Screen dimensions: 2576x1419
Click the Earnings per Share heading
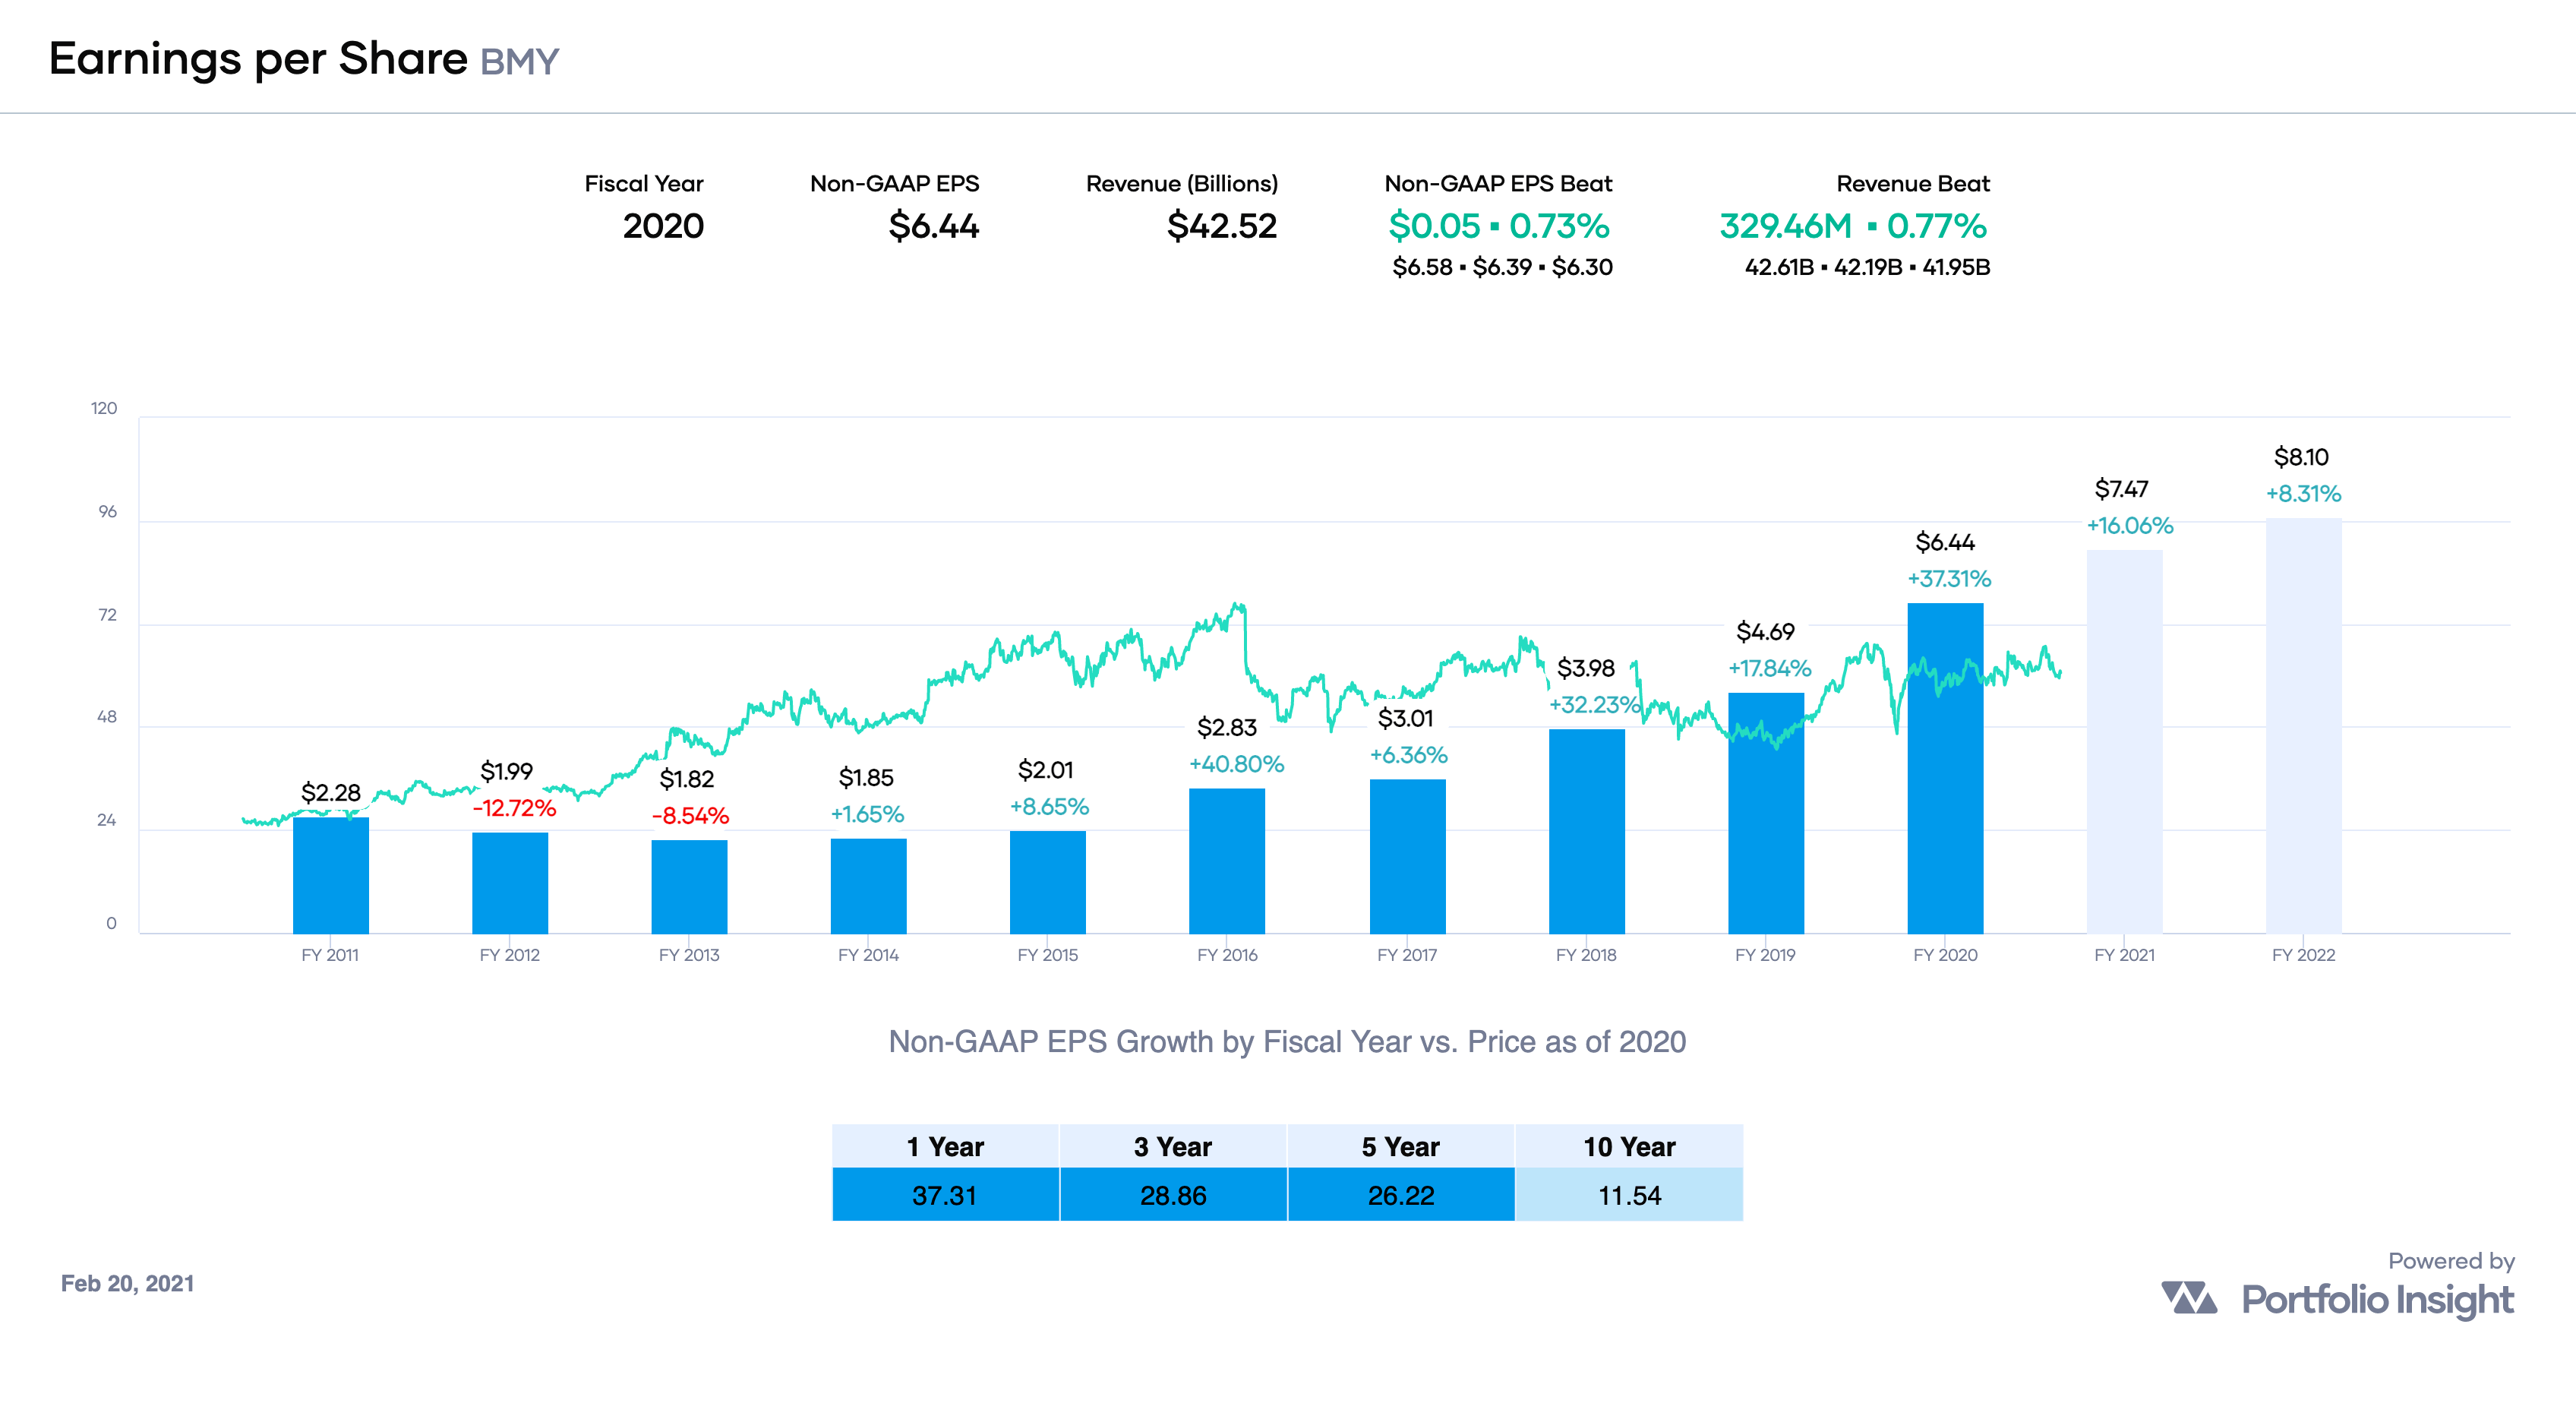[x=258, y=59]
